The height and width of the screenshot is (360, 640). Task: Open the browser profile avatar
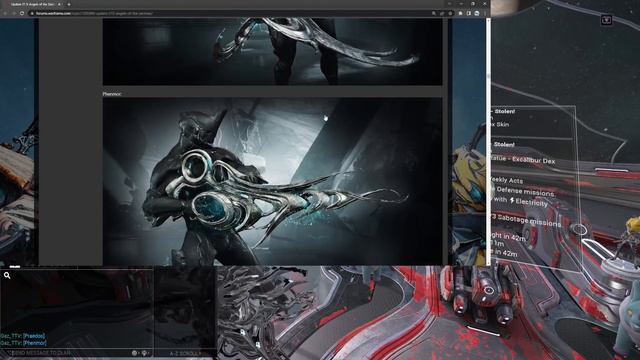[x=477, y=13]
